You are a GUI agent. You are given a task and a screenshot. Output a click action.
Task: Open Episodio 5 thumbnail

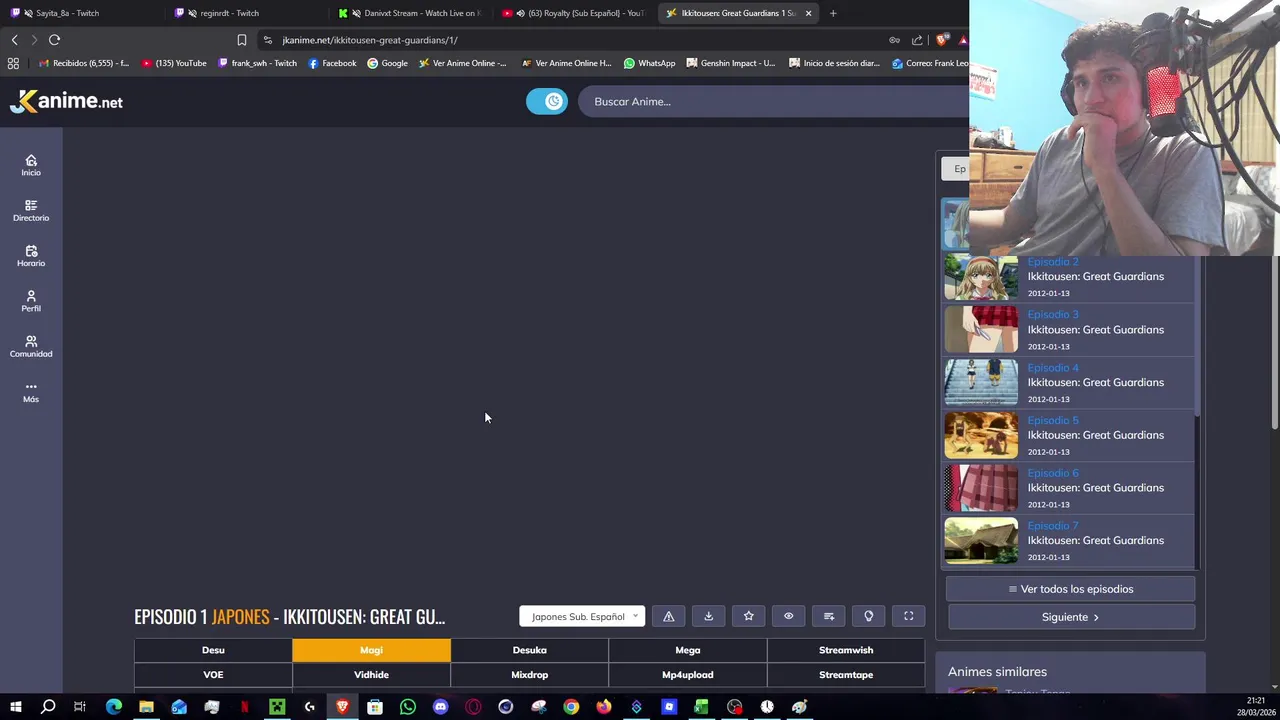click(981, 435)
